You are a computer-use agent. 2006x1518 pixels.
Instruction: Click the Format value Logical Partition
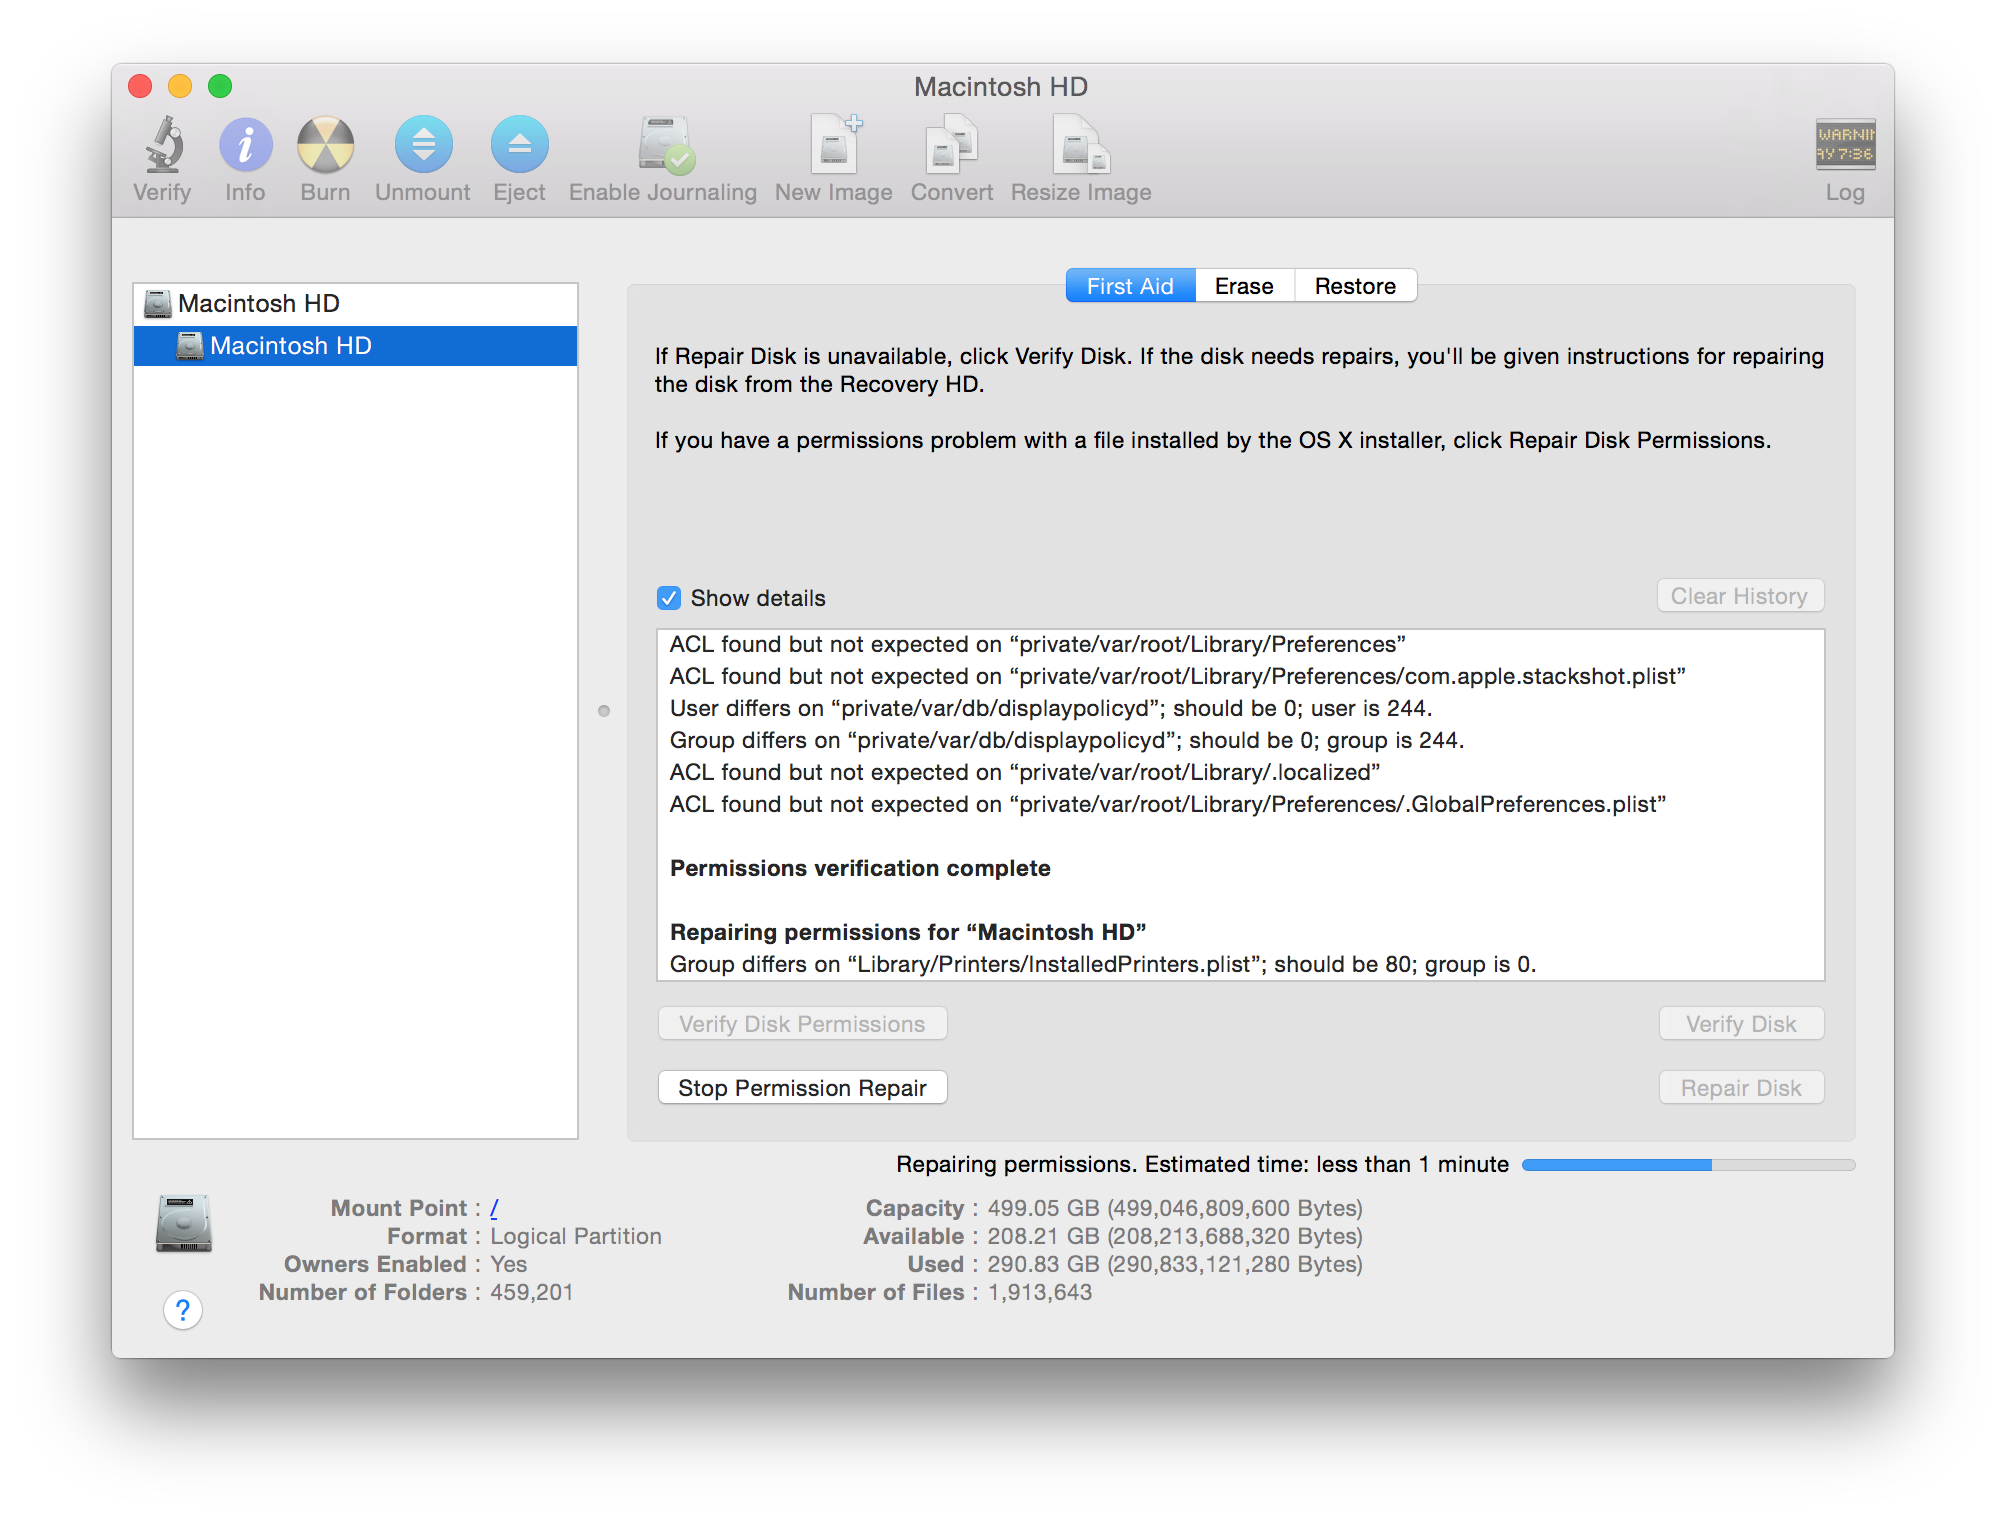(576, 1236)
